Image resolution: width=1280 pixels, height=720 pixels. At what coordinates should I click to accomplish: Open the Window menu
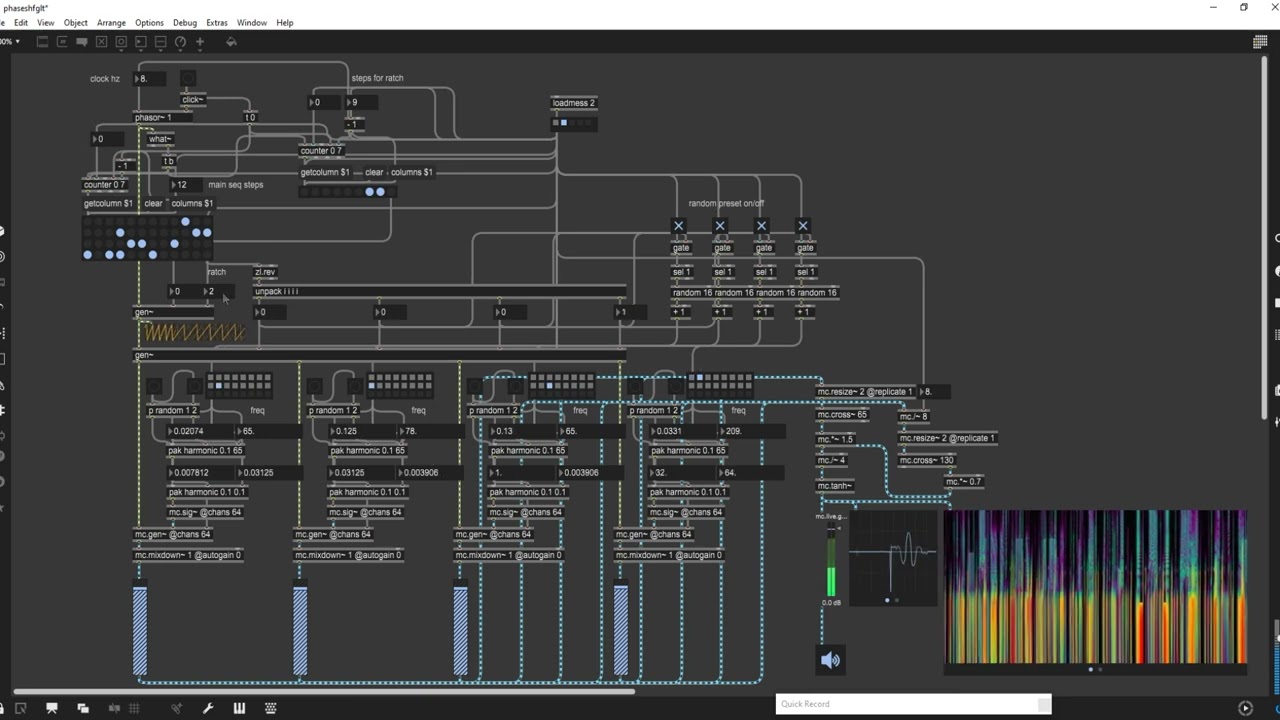pyautogui.click(x=252, y=22)
